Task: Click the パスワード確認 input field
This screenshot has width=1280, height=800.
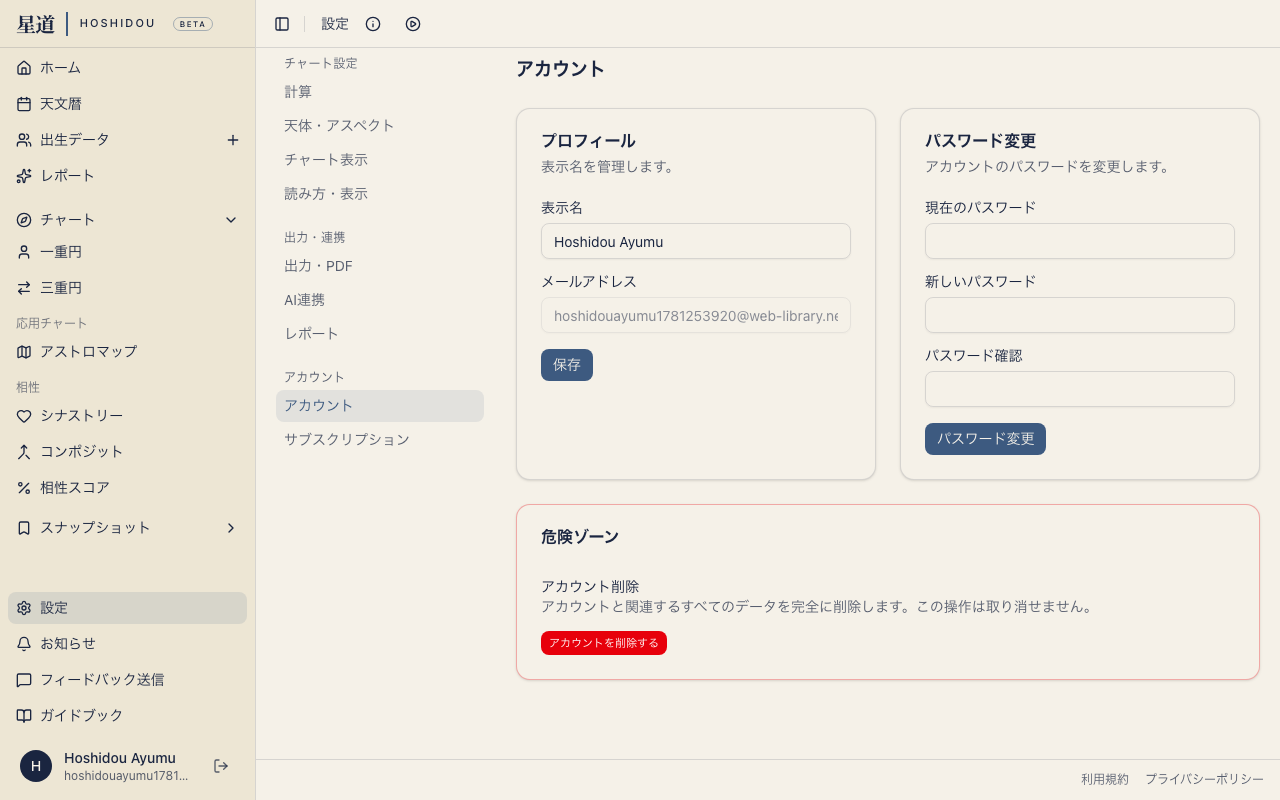Action: point(1080,389)
